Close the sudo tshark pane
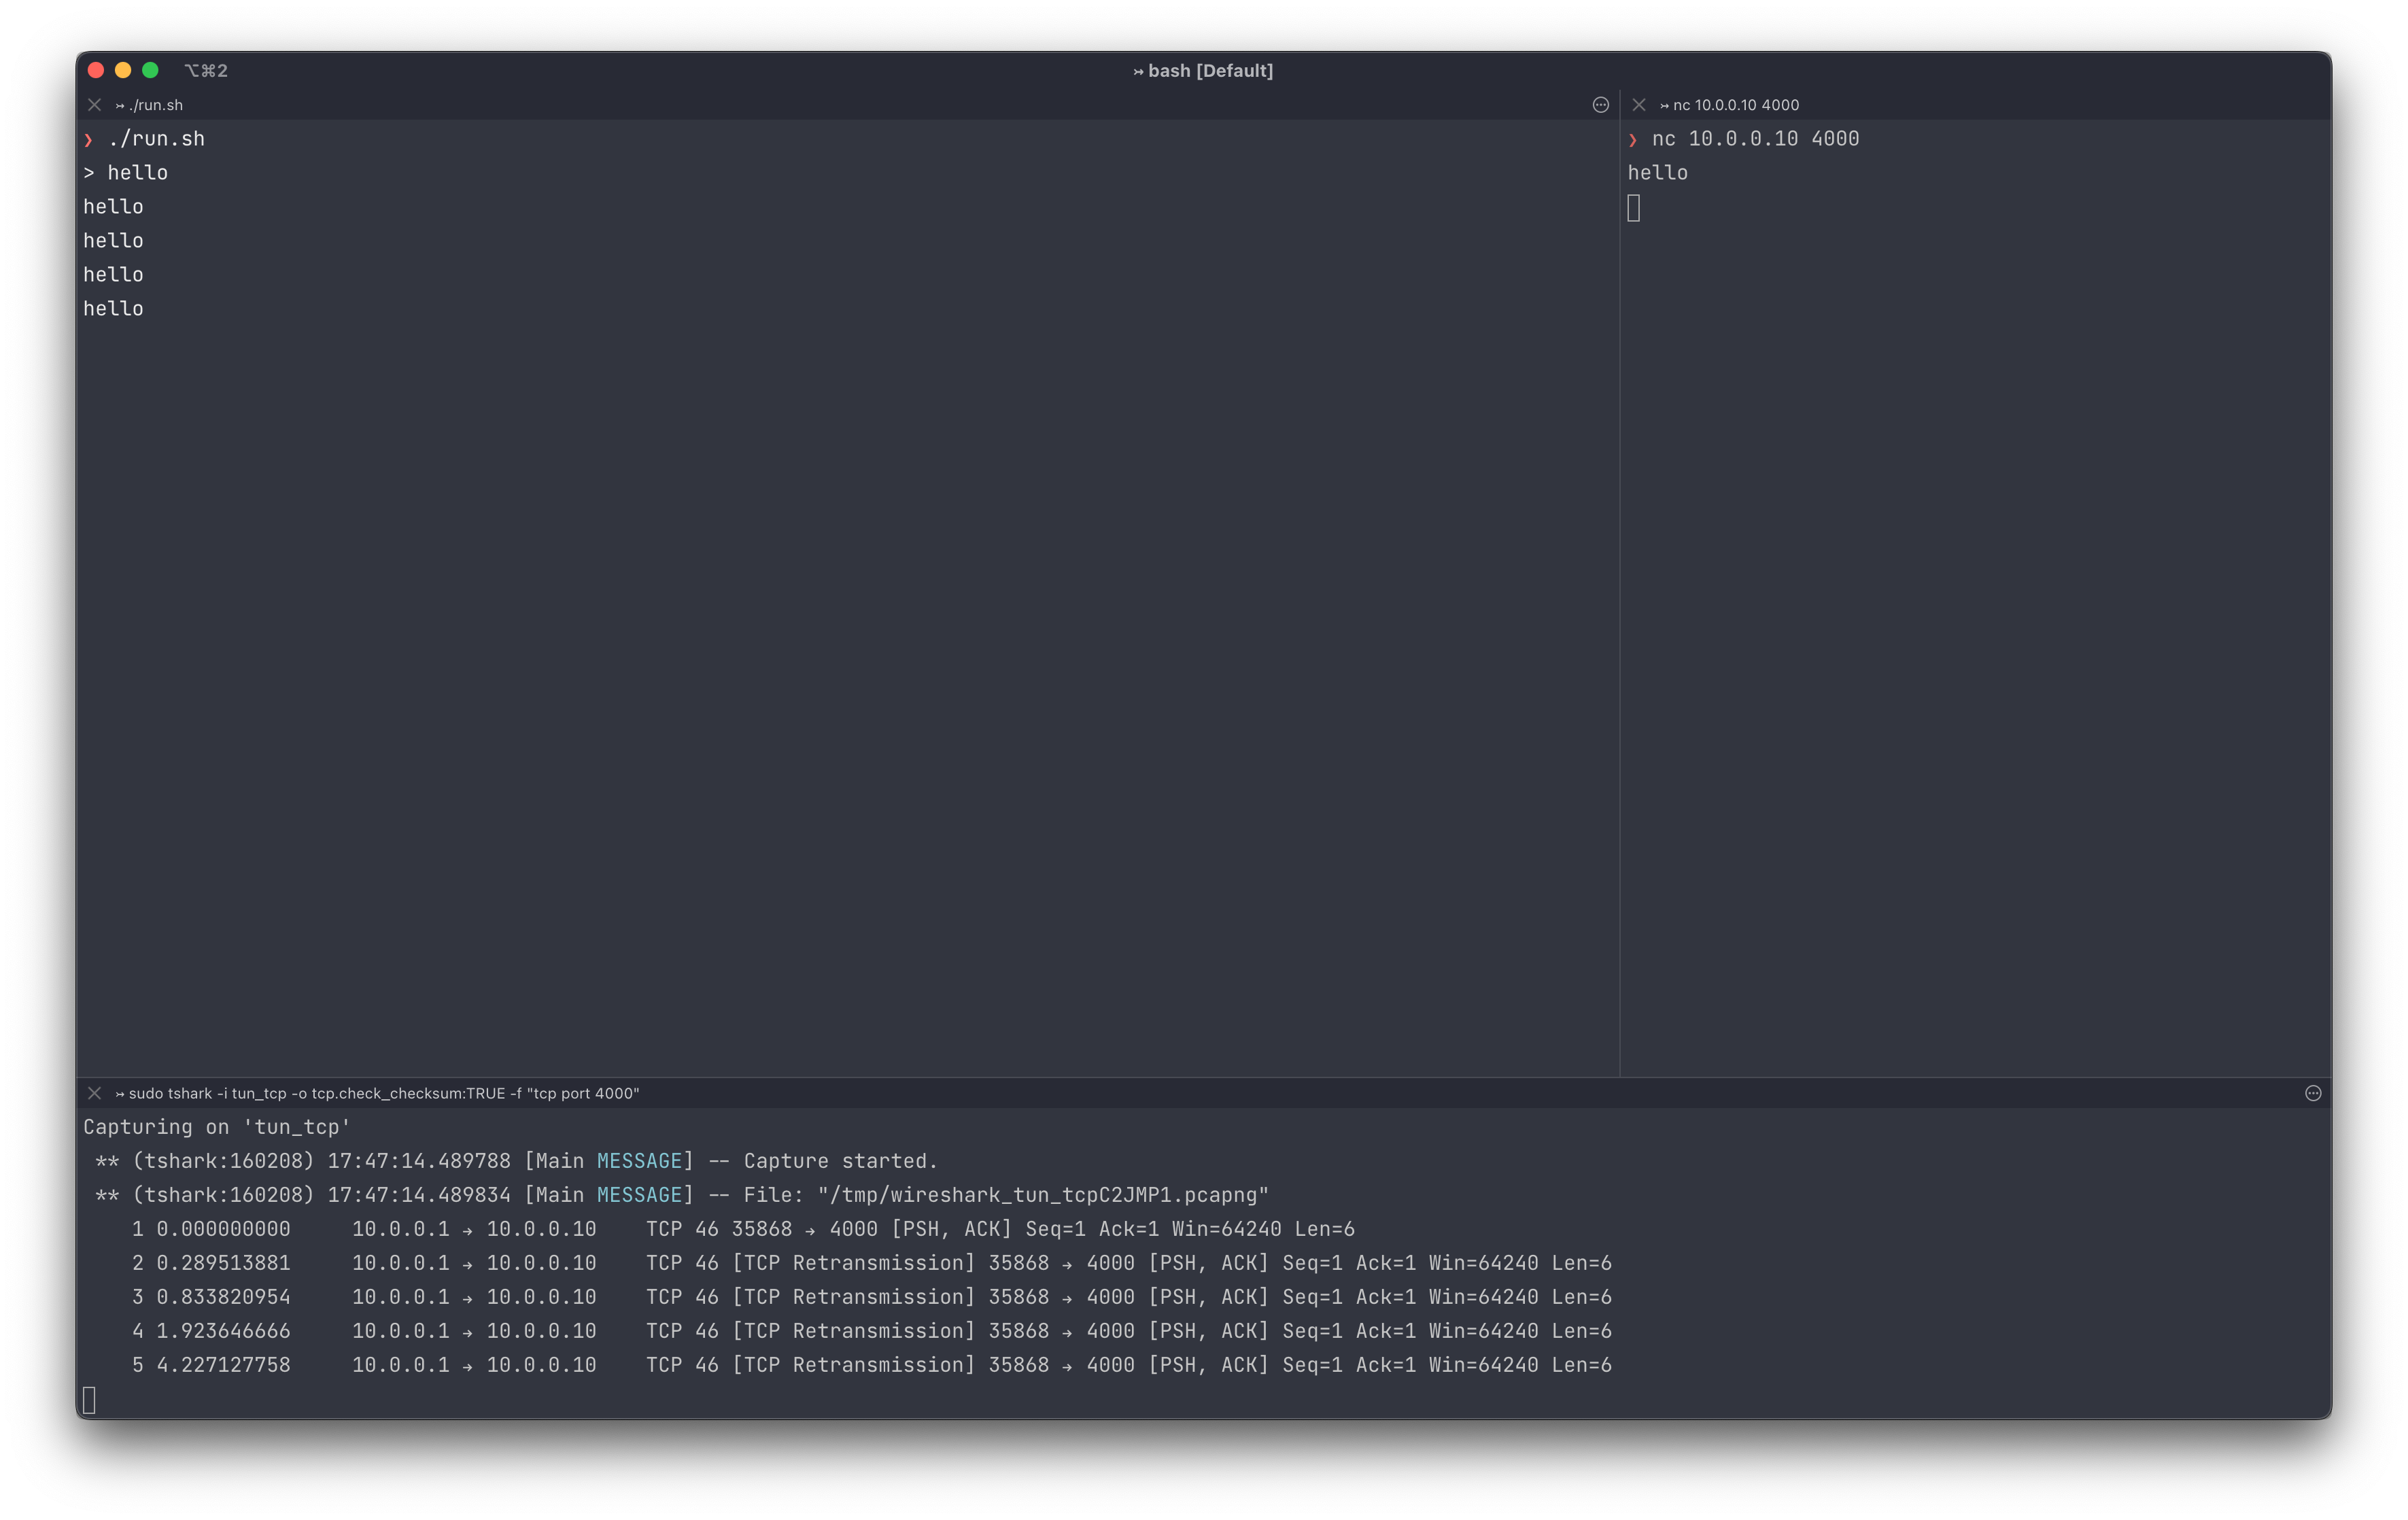Screen dimensions: 2408x1520 (x=94, y=1093)
